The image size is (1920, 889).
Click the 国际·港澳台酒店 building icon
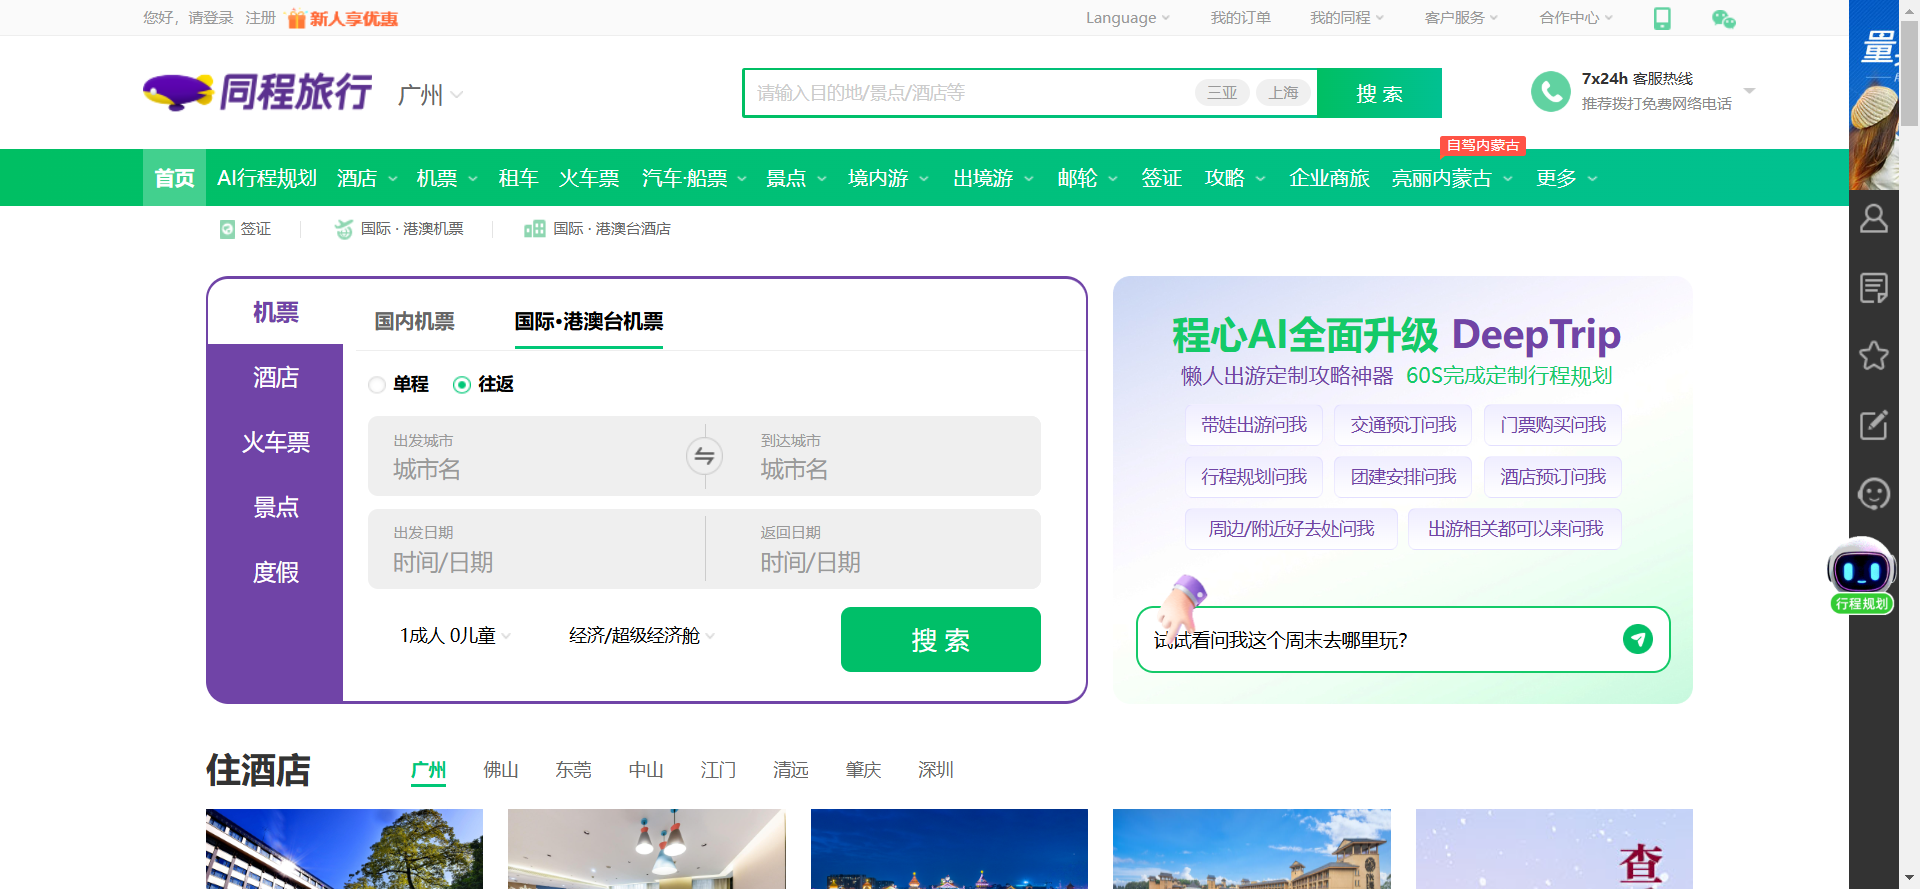pos(535,229)
